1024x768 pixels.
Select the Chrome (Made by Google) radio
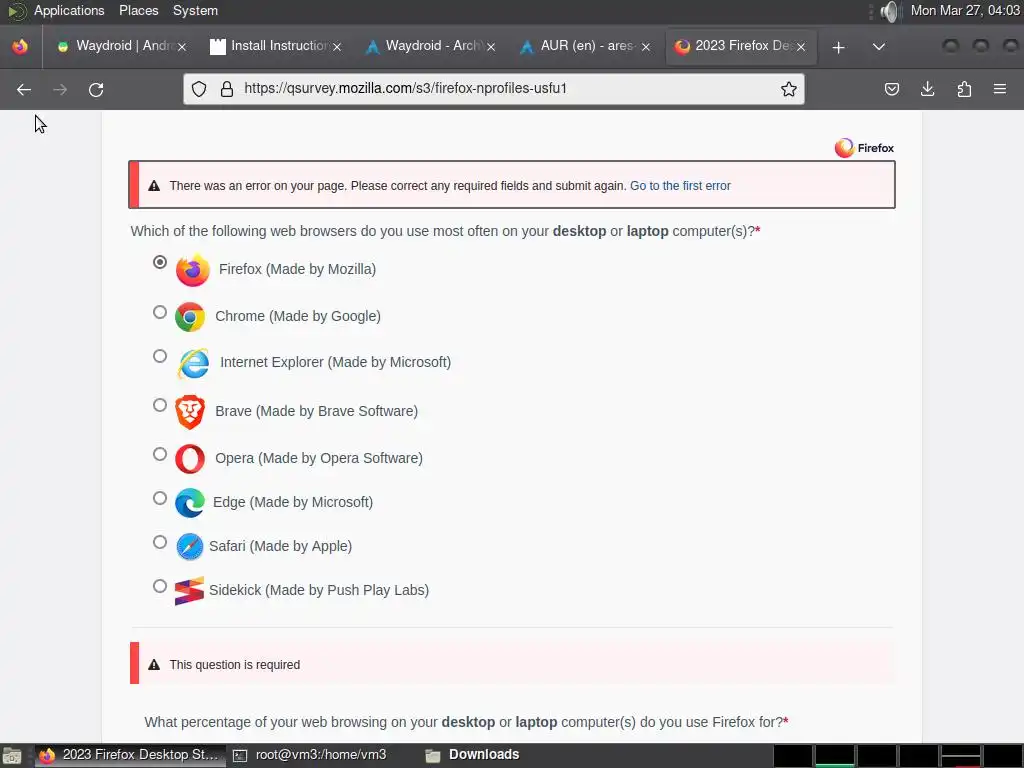160,312
